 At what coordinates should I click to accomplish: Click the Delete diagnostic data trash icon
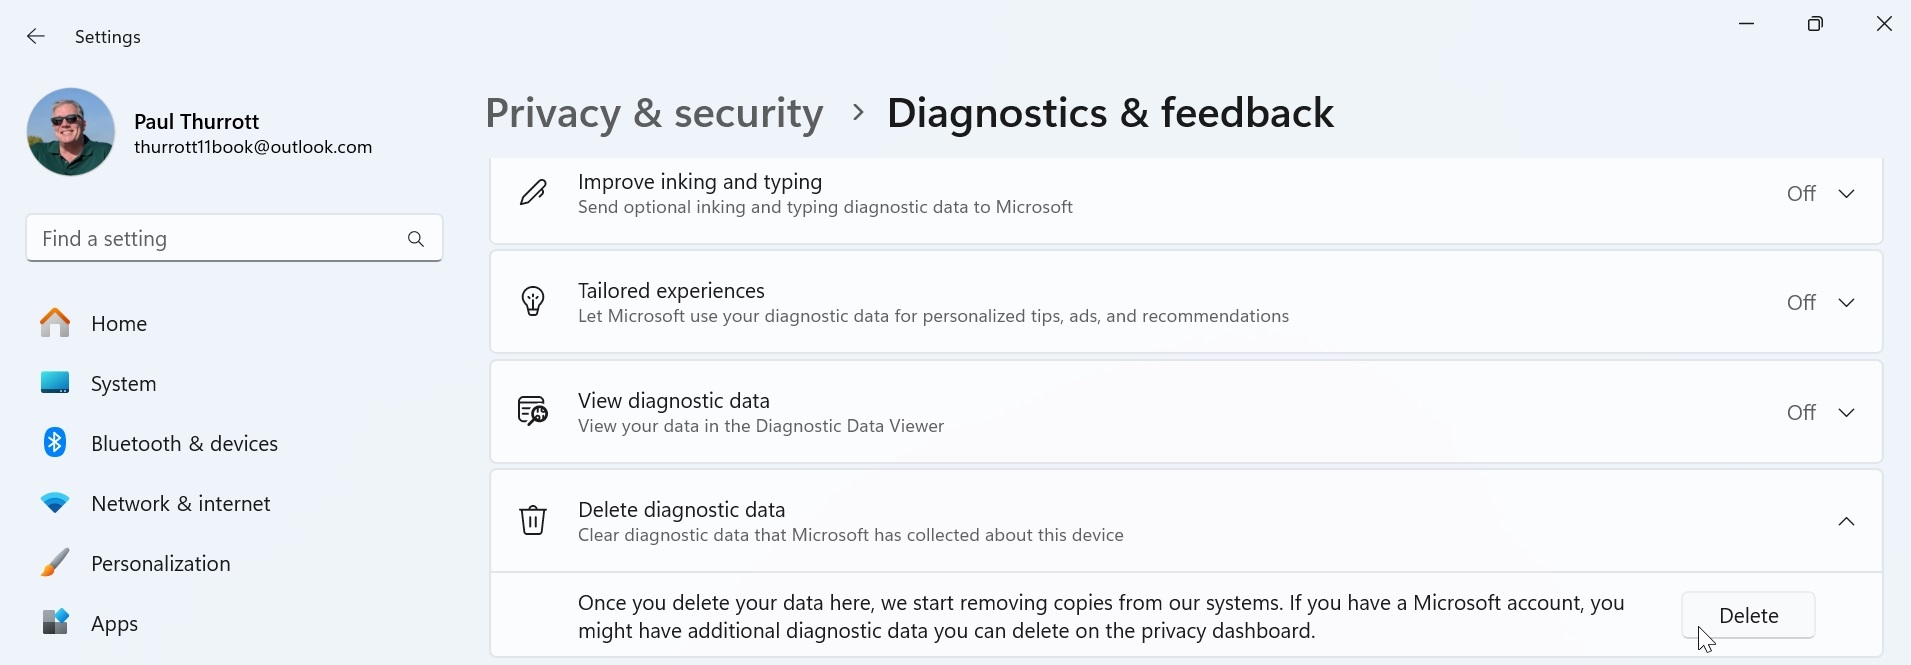(533, 521)
